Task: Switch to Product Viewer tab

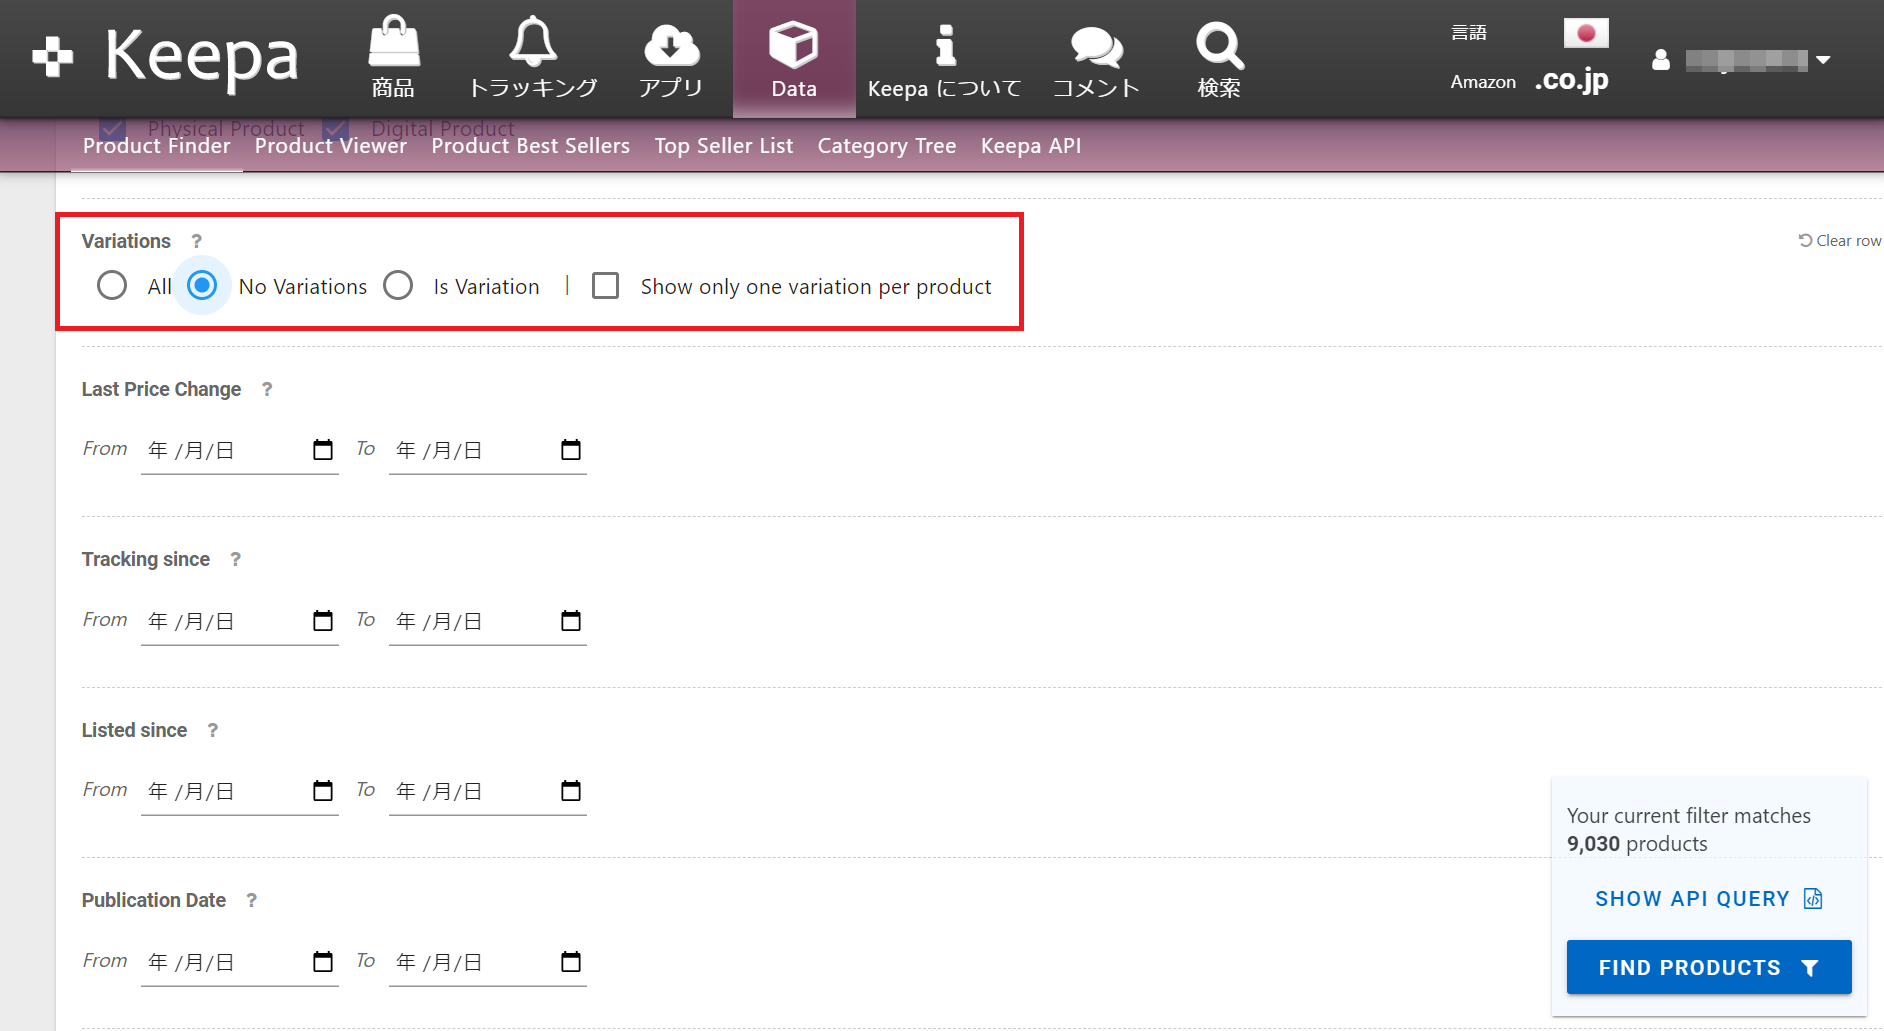Action: pyautogui.click(x=331, y=146)
